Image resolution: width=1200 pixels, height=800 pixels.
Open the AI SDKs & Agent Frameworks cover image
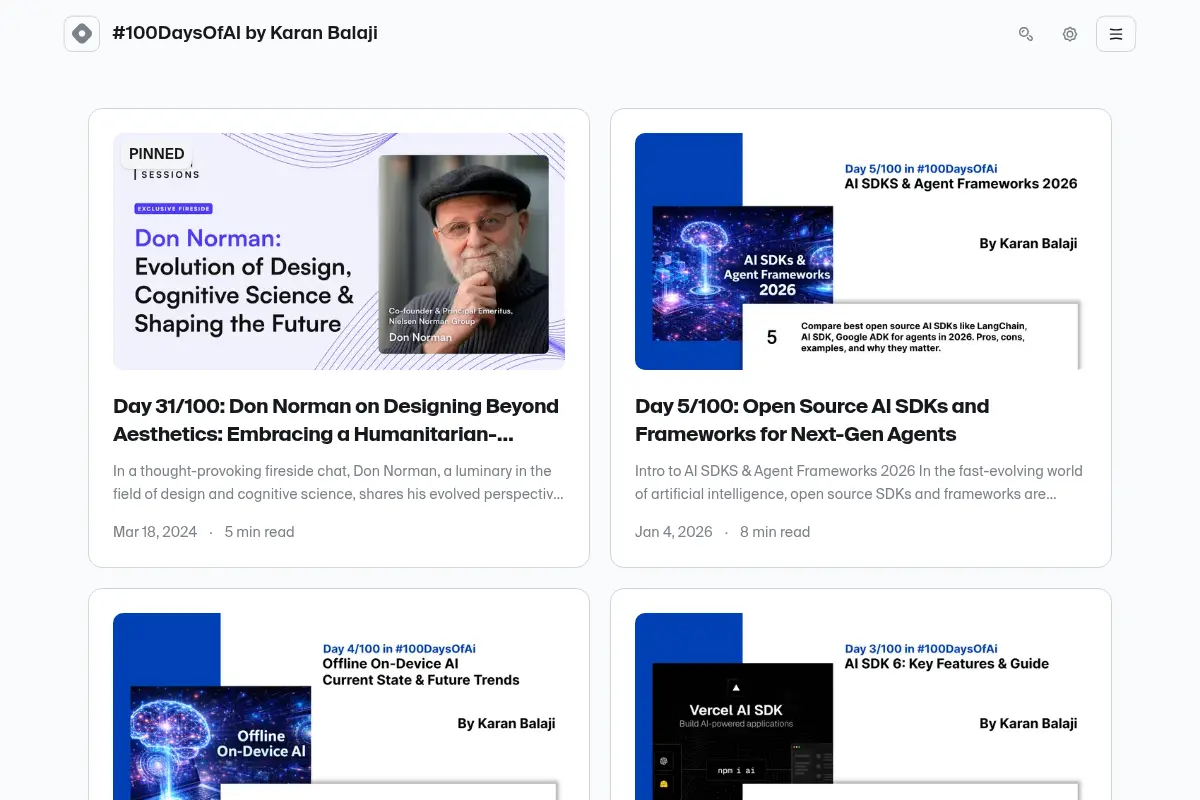[x=861, y=251]
